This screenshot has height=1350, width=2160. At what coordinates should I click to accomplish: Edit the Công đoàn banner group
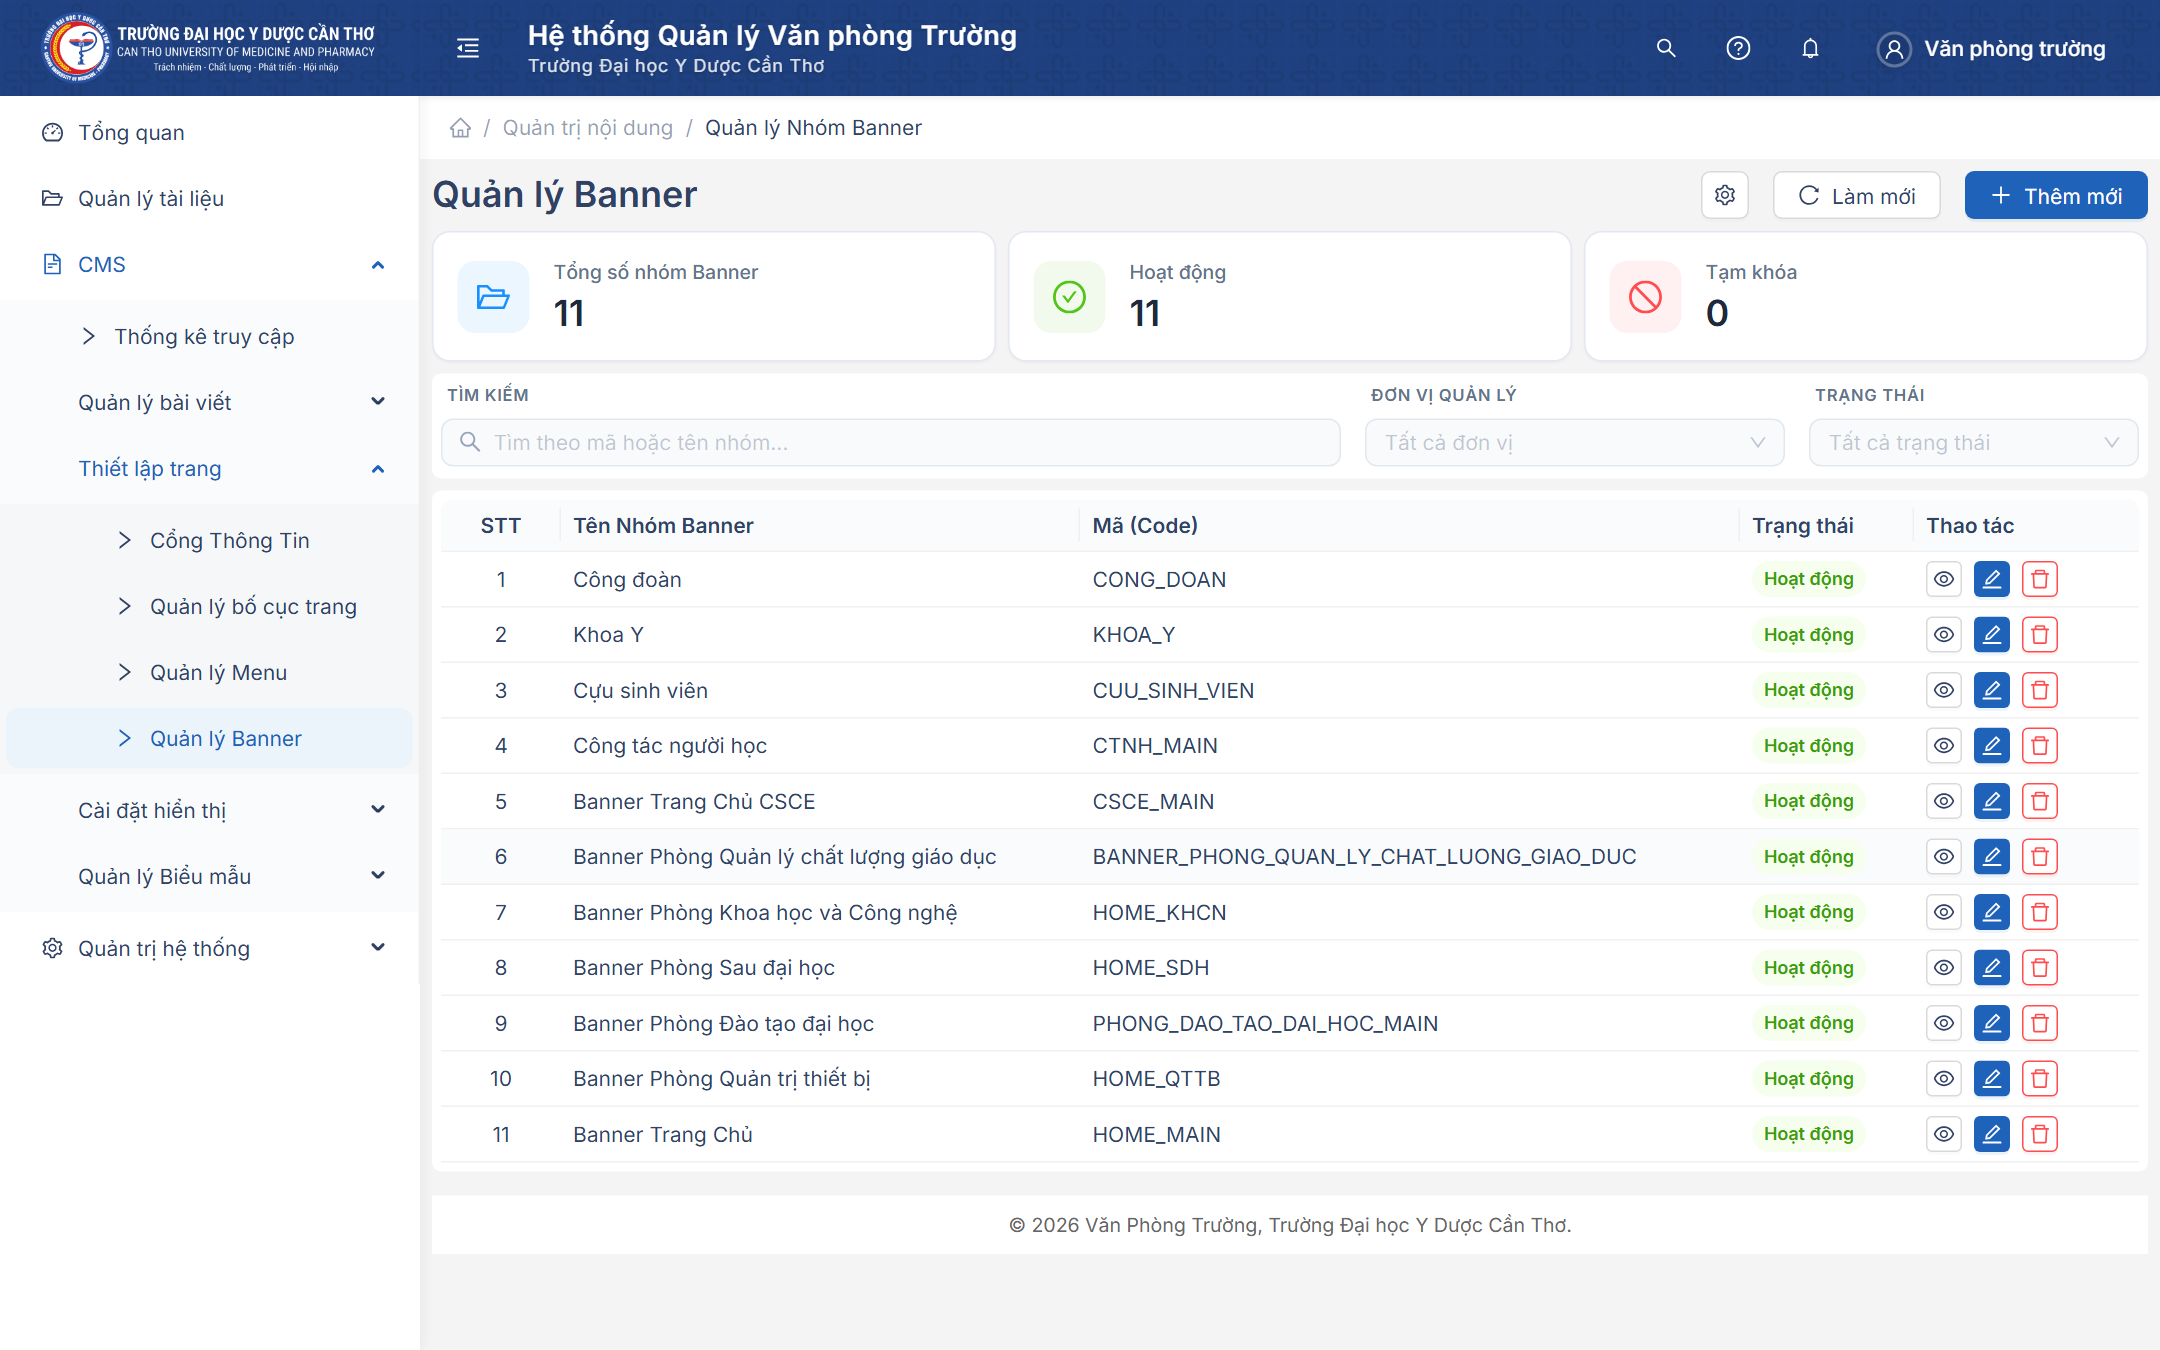point(1992,579)
